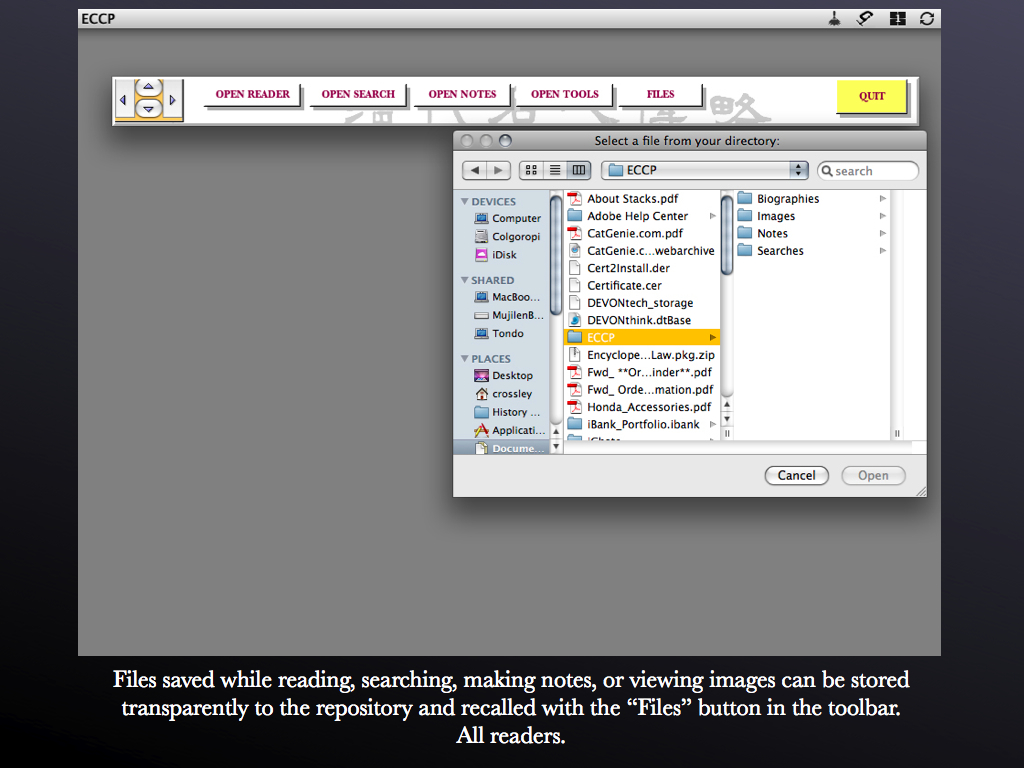Go back in the file dialog

pos(474,170)
